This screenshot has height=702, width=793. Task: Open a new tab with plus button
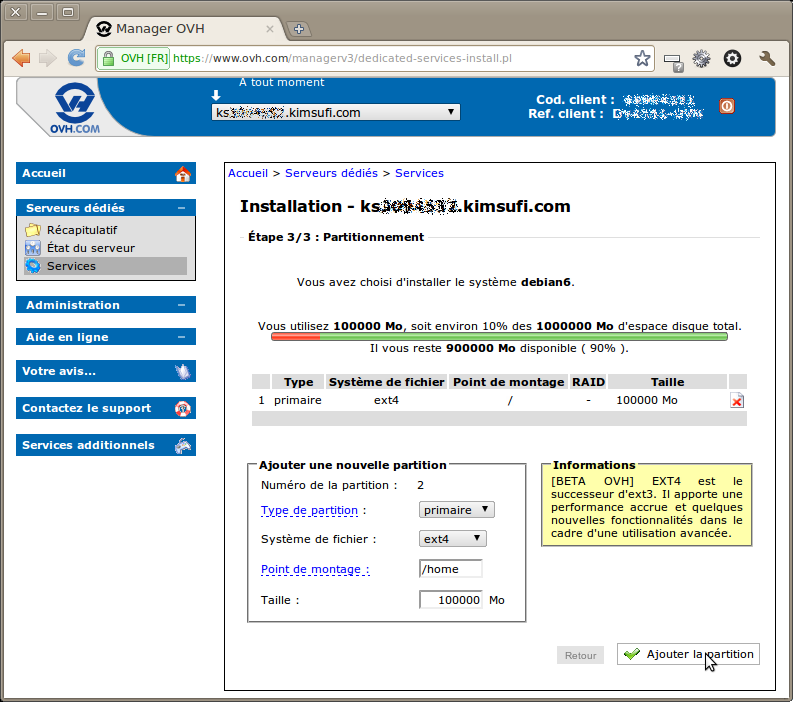(298, 29)
